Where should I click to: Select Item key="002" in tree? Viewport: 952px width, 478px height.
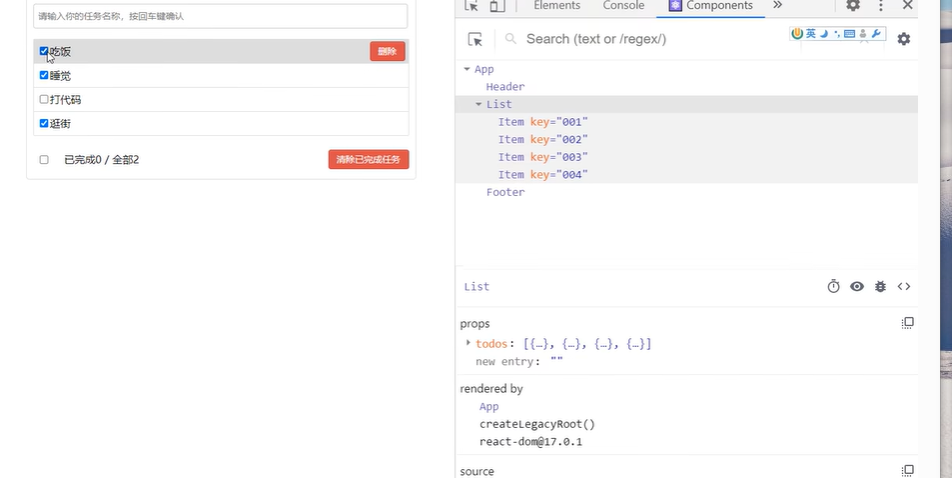tap(543, 140)
